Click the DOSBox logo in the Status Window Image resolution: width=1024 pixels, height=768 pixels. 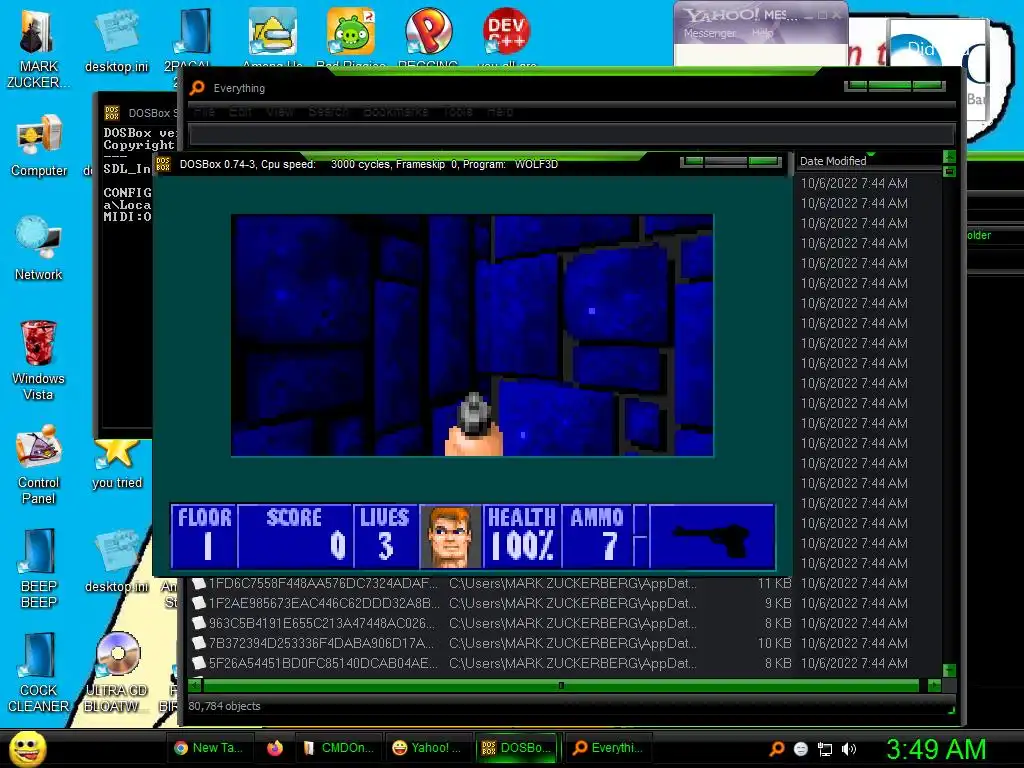(x=112, y=113)
